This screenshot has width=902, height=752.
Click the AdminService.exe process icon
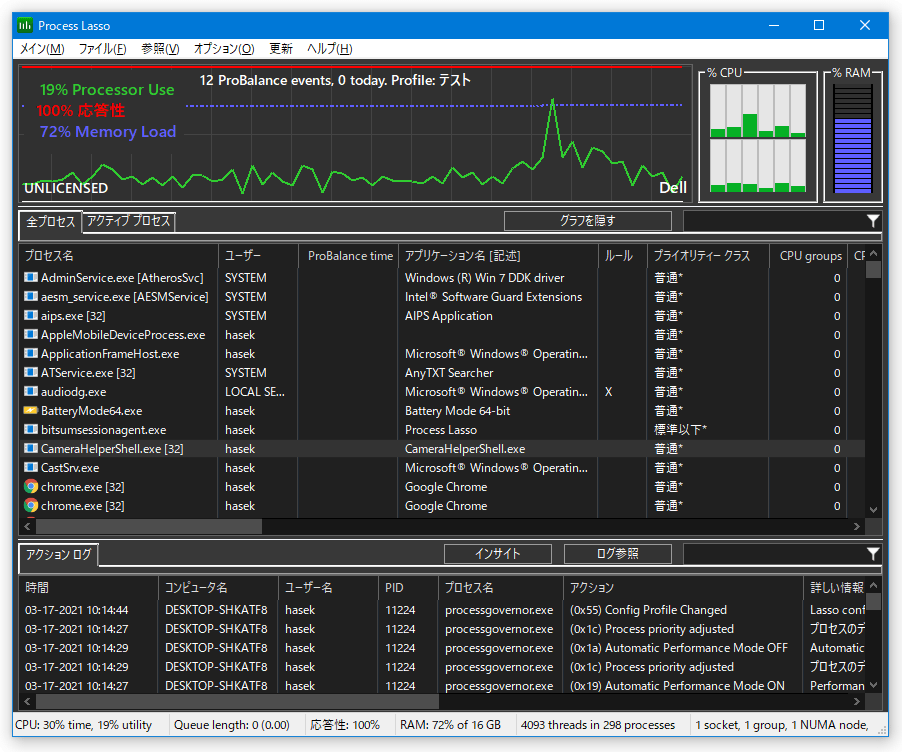click(x=30, y=277)
